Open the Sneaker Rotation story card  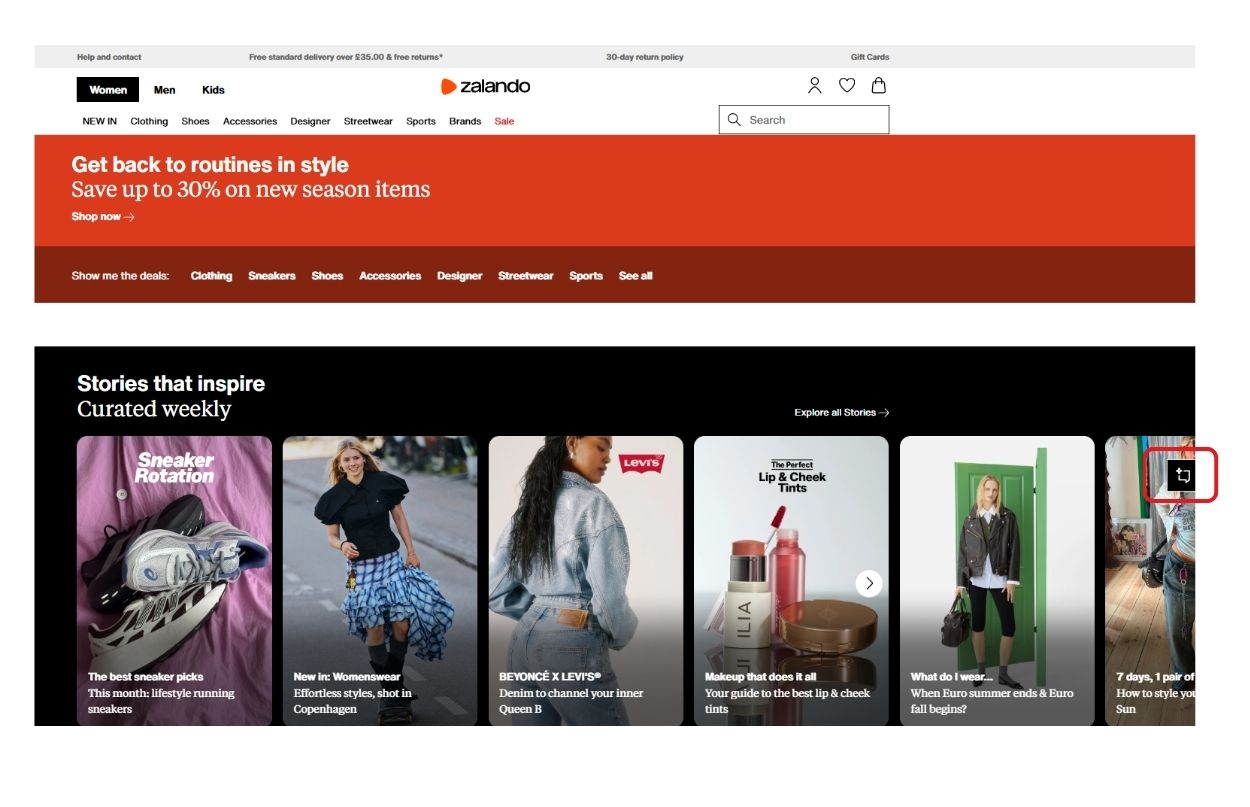coord(174,581)
